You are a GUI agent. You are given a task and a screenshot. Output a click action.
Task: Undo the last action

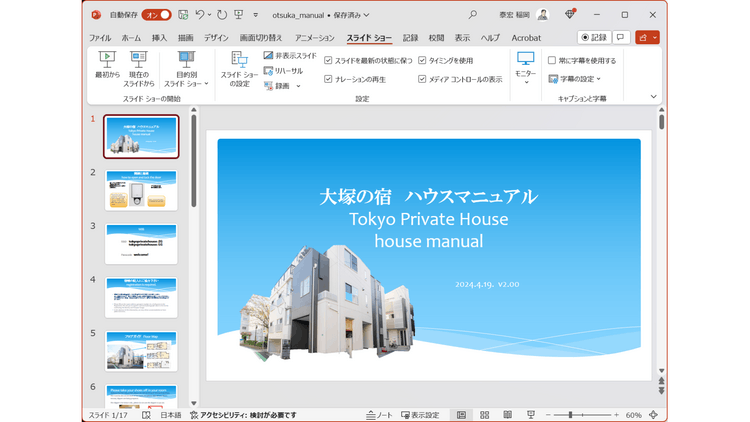(x=200, y=15)
